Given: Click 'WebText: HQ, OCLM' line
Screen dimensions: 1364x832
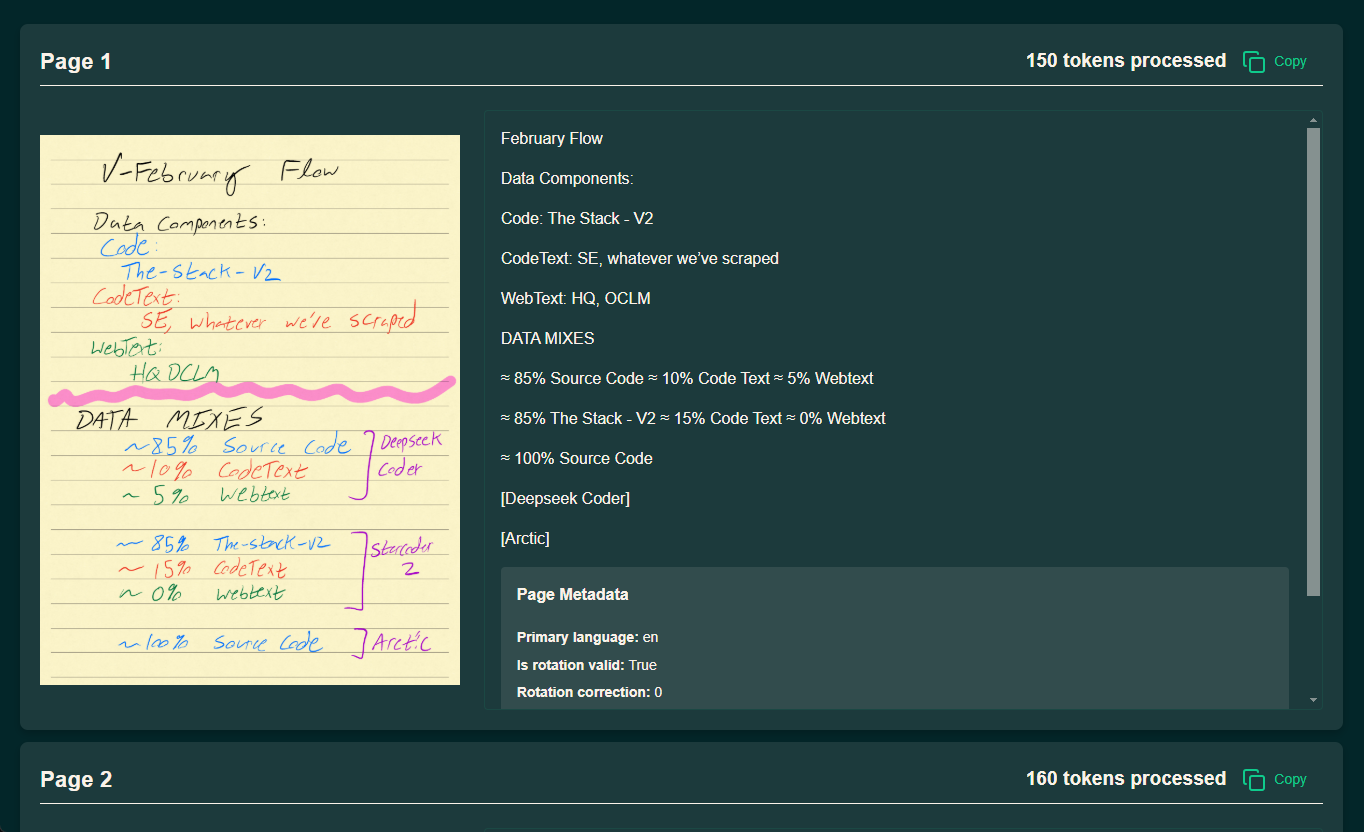Looking at the screenshot, I should pyautogui.click(x=576, y=298).
